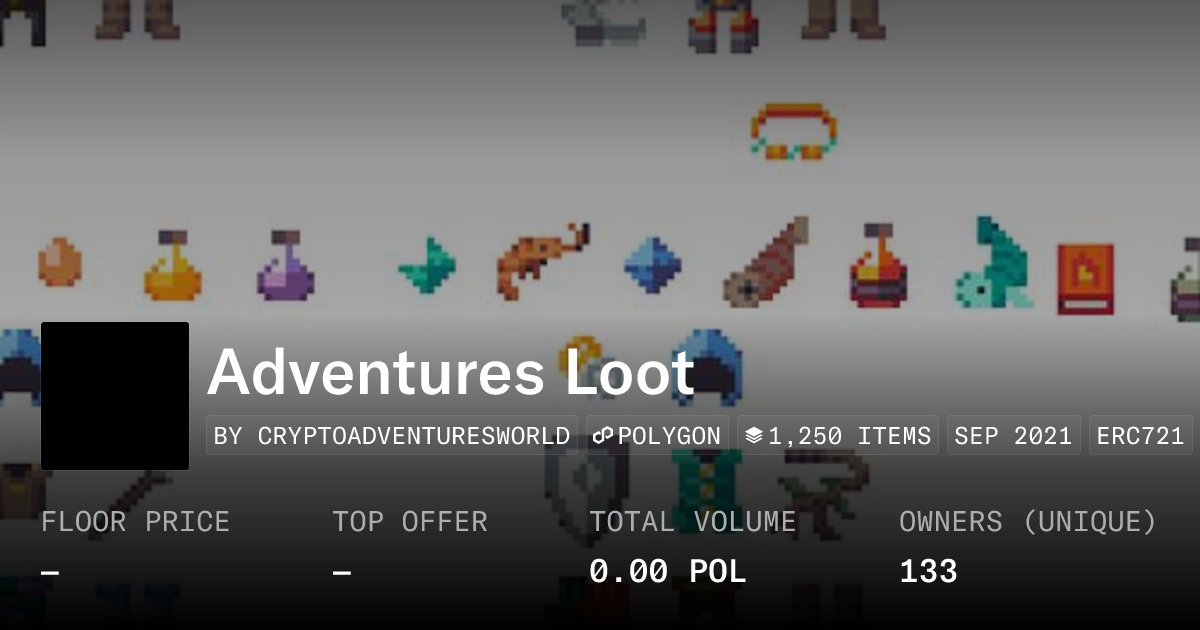Viewport: 1200px width, 630px height.
Task: Click the orange potion flask icon
Action: tap(172, 265)
